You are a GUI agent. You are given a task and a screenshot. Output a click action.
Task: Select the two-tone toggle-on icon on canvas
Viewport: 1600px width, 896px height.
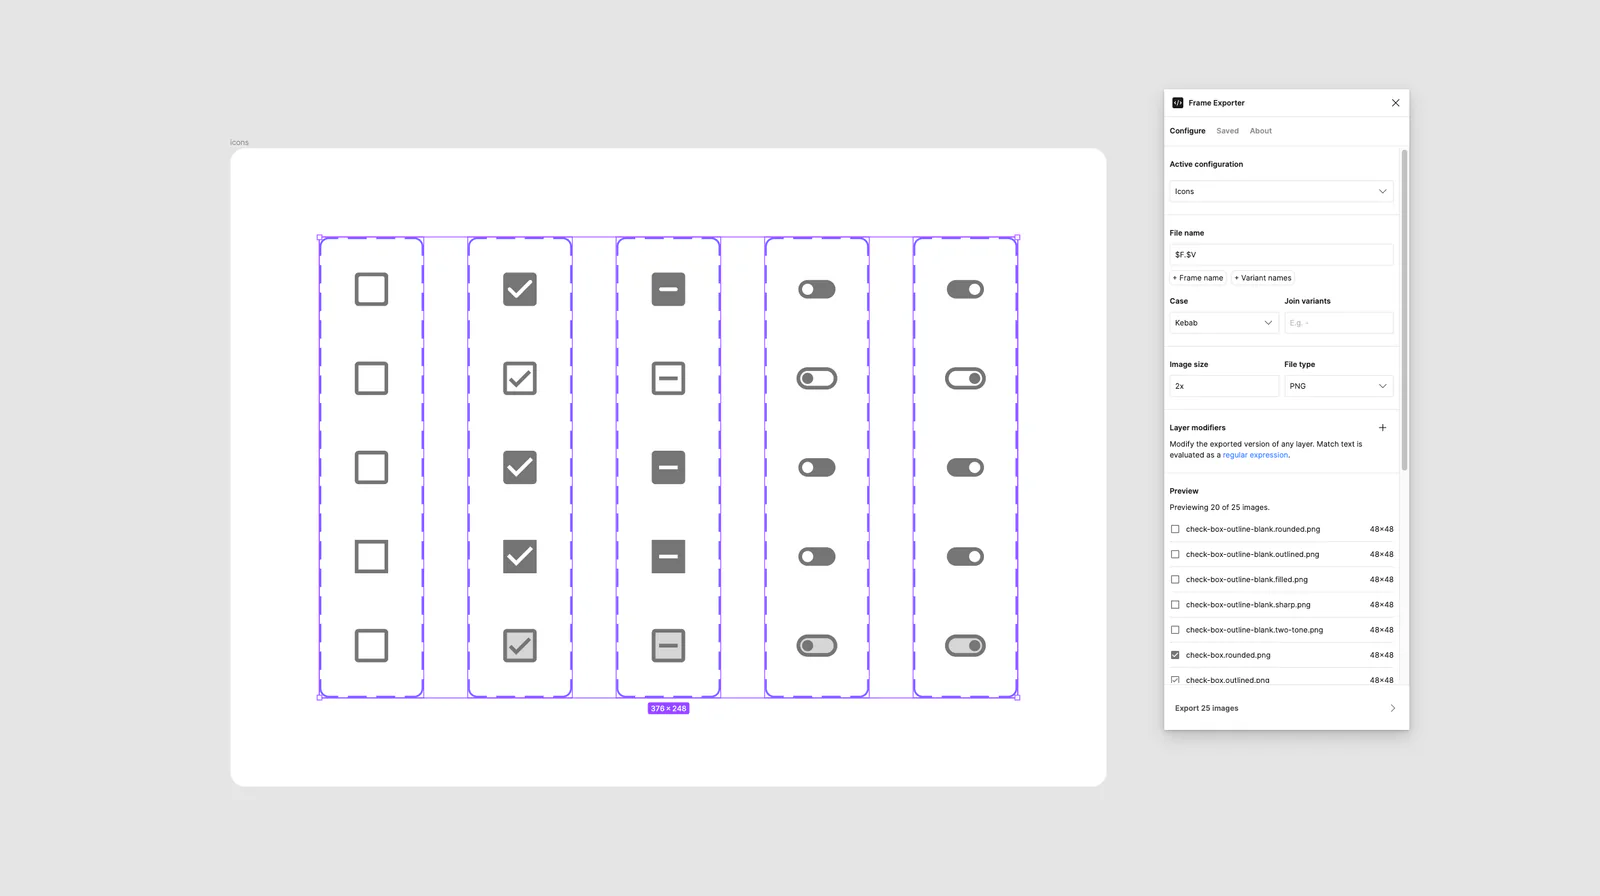point(965,645)
